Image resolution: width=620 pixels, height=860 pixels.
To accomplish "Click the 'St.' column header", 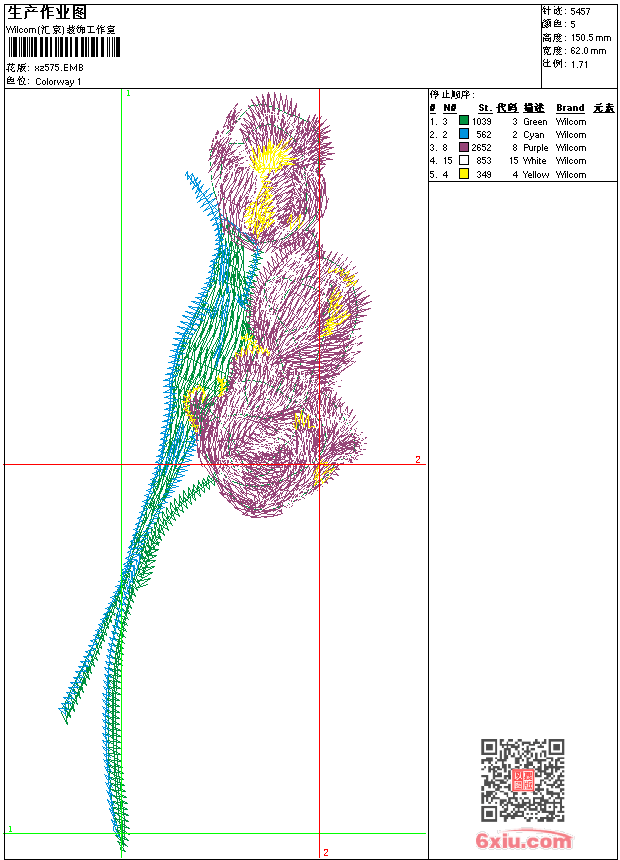I will click(x=485, y=108).
